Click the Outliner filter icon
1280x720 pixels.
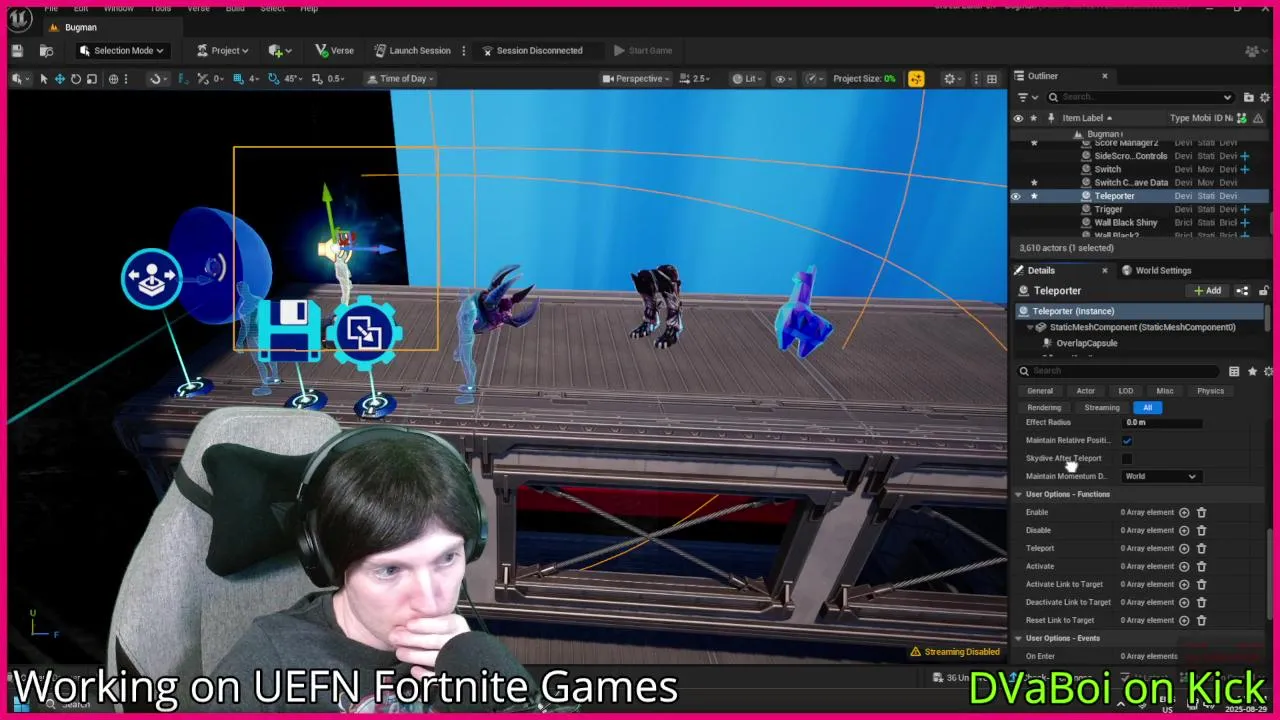coord(1026,97)
